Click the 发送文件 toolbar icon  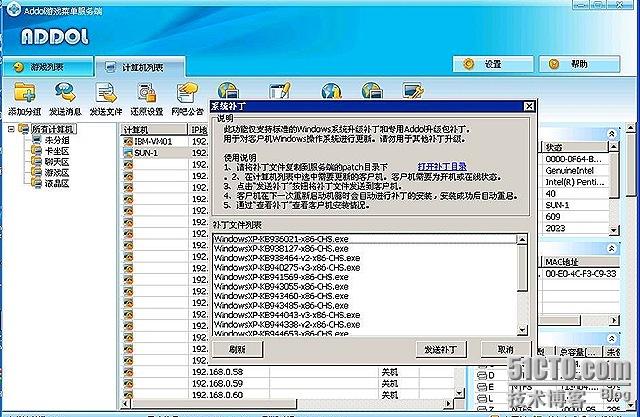click(x=106, y=92)
